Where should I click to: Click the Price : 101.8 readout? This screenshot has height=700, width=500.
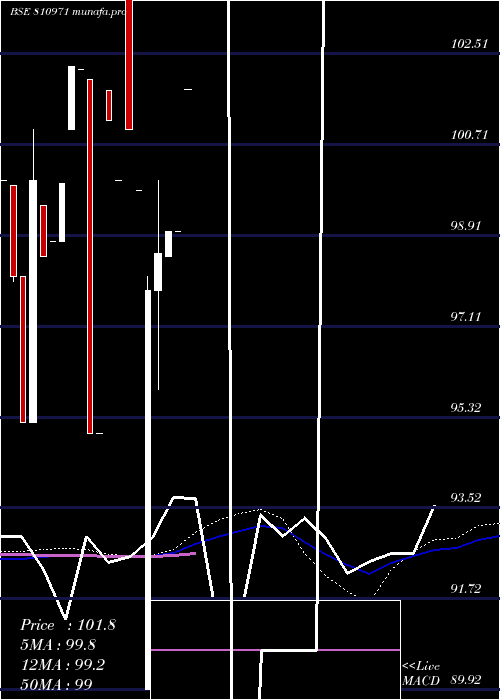click(68, 625)
